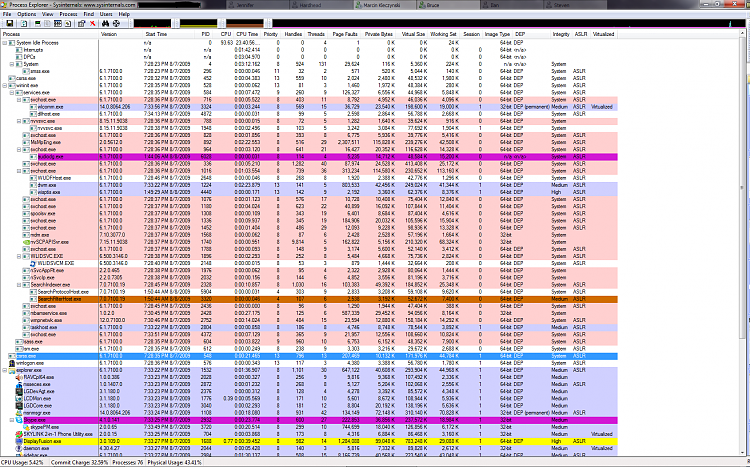Toggle Show Process Tree toolbar icon

(48, 23)
